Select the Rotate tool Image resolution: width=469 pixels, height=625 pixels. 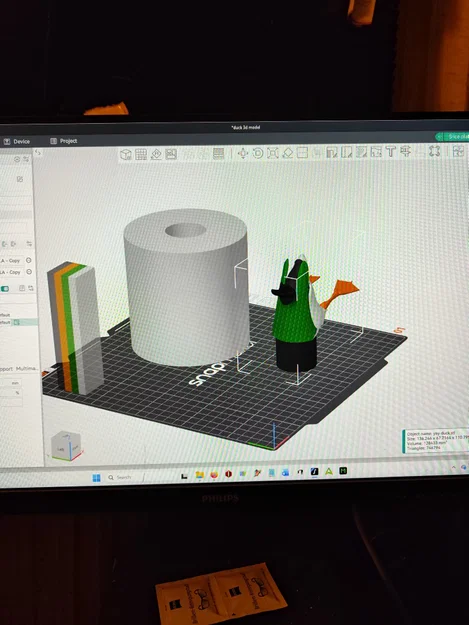[x=258, y=153]
